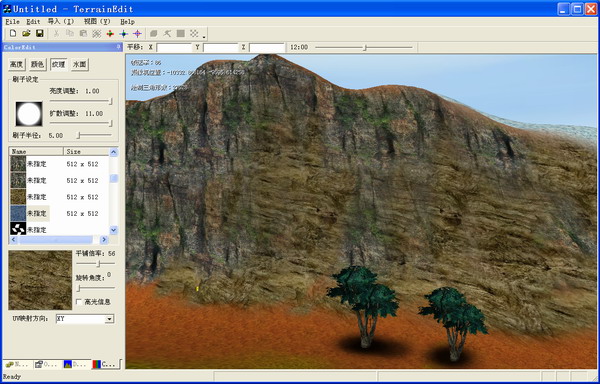Click the Z translation input field
Screen dimensions: 600x384
pyautogui.click(x=267, y=47)
